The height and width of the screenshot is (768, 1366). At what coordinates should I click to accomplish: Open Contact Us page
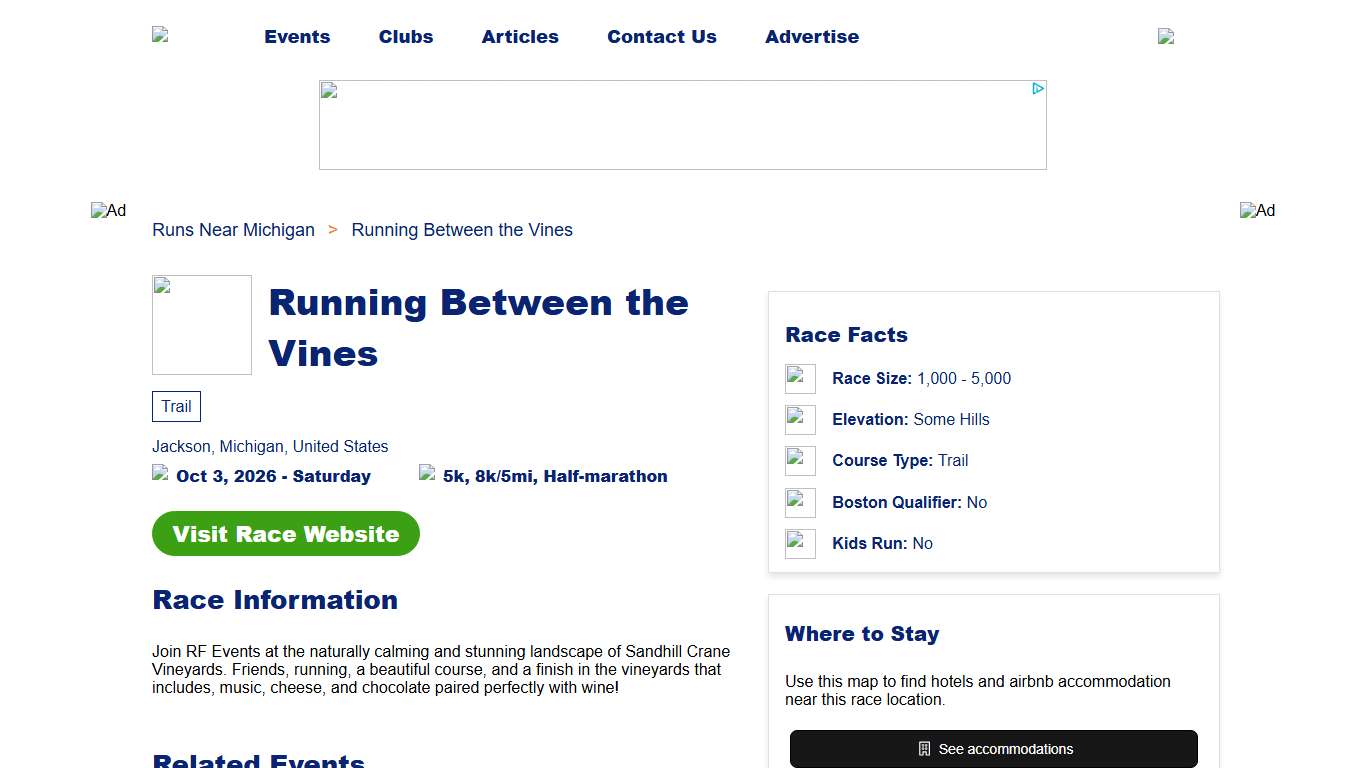pyautogui.click(x=662, y=37)
